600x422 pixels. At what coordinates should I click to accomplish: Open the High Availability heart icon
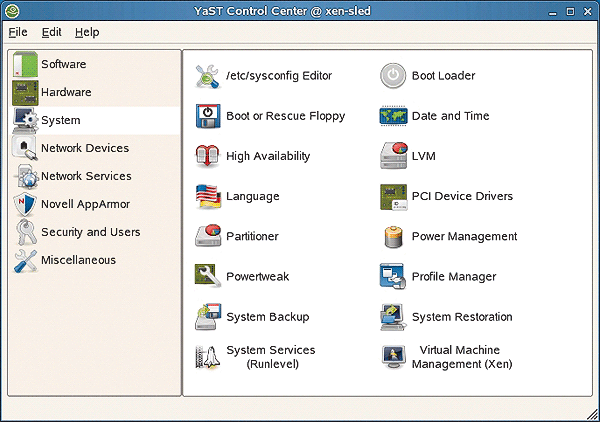pyautogui.click(x=207, y=156)
